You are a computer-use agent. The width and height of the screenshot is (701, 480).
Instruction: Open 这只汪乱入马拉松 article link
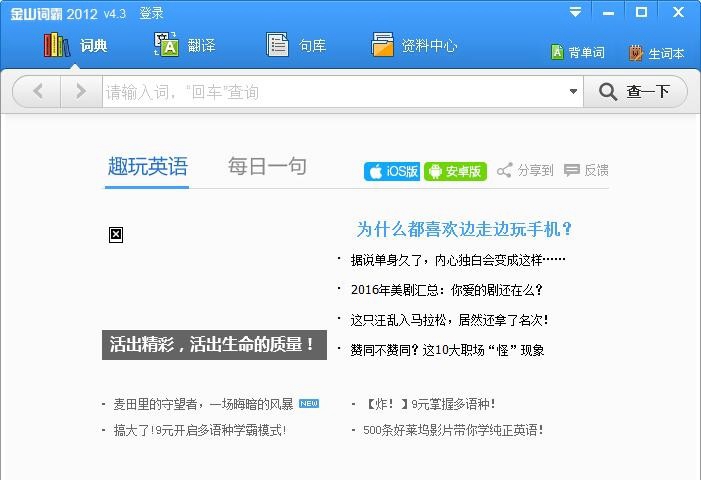(449, 320)
